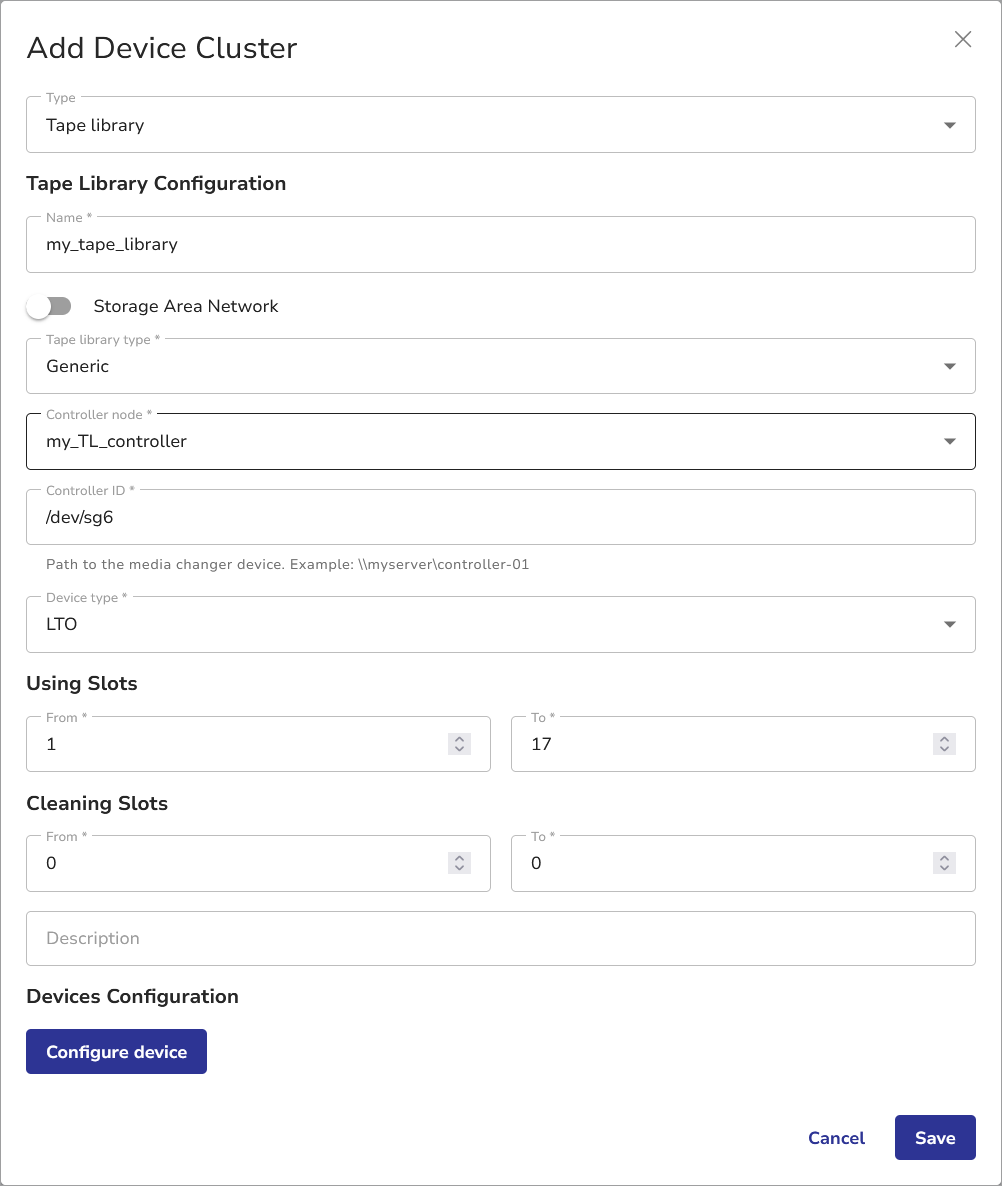Click the Description text field
The image size is (1002, 1186).
tap(500, 938)
